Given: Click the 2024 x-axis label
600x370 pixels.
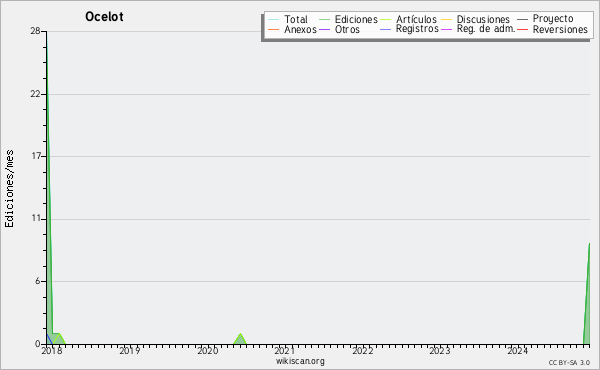Looking at the screenshot, I should click(518, 350).
